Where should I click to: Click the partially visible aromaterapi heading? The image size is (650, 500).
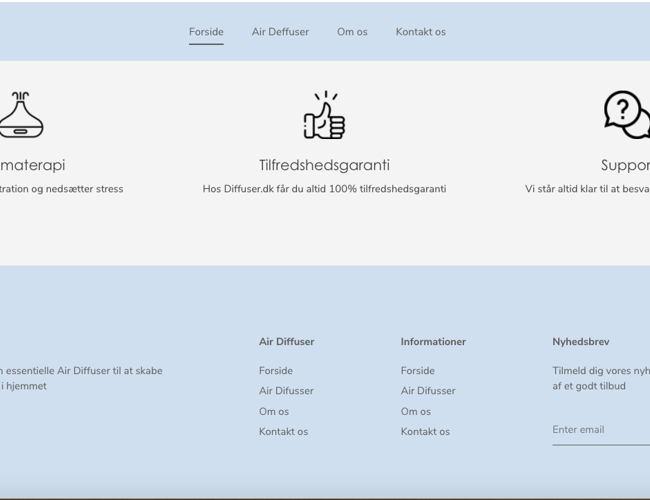tap(33, 165)
